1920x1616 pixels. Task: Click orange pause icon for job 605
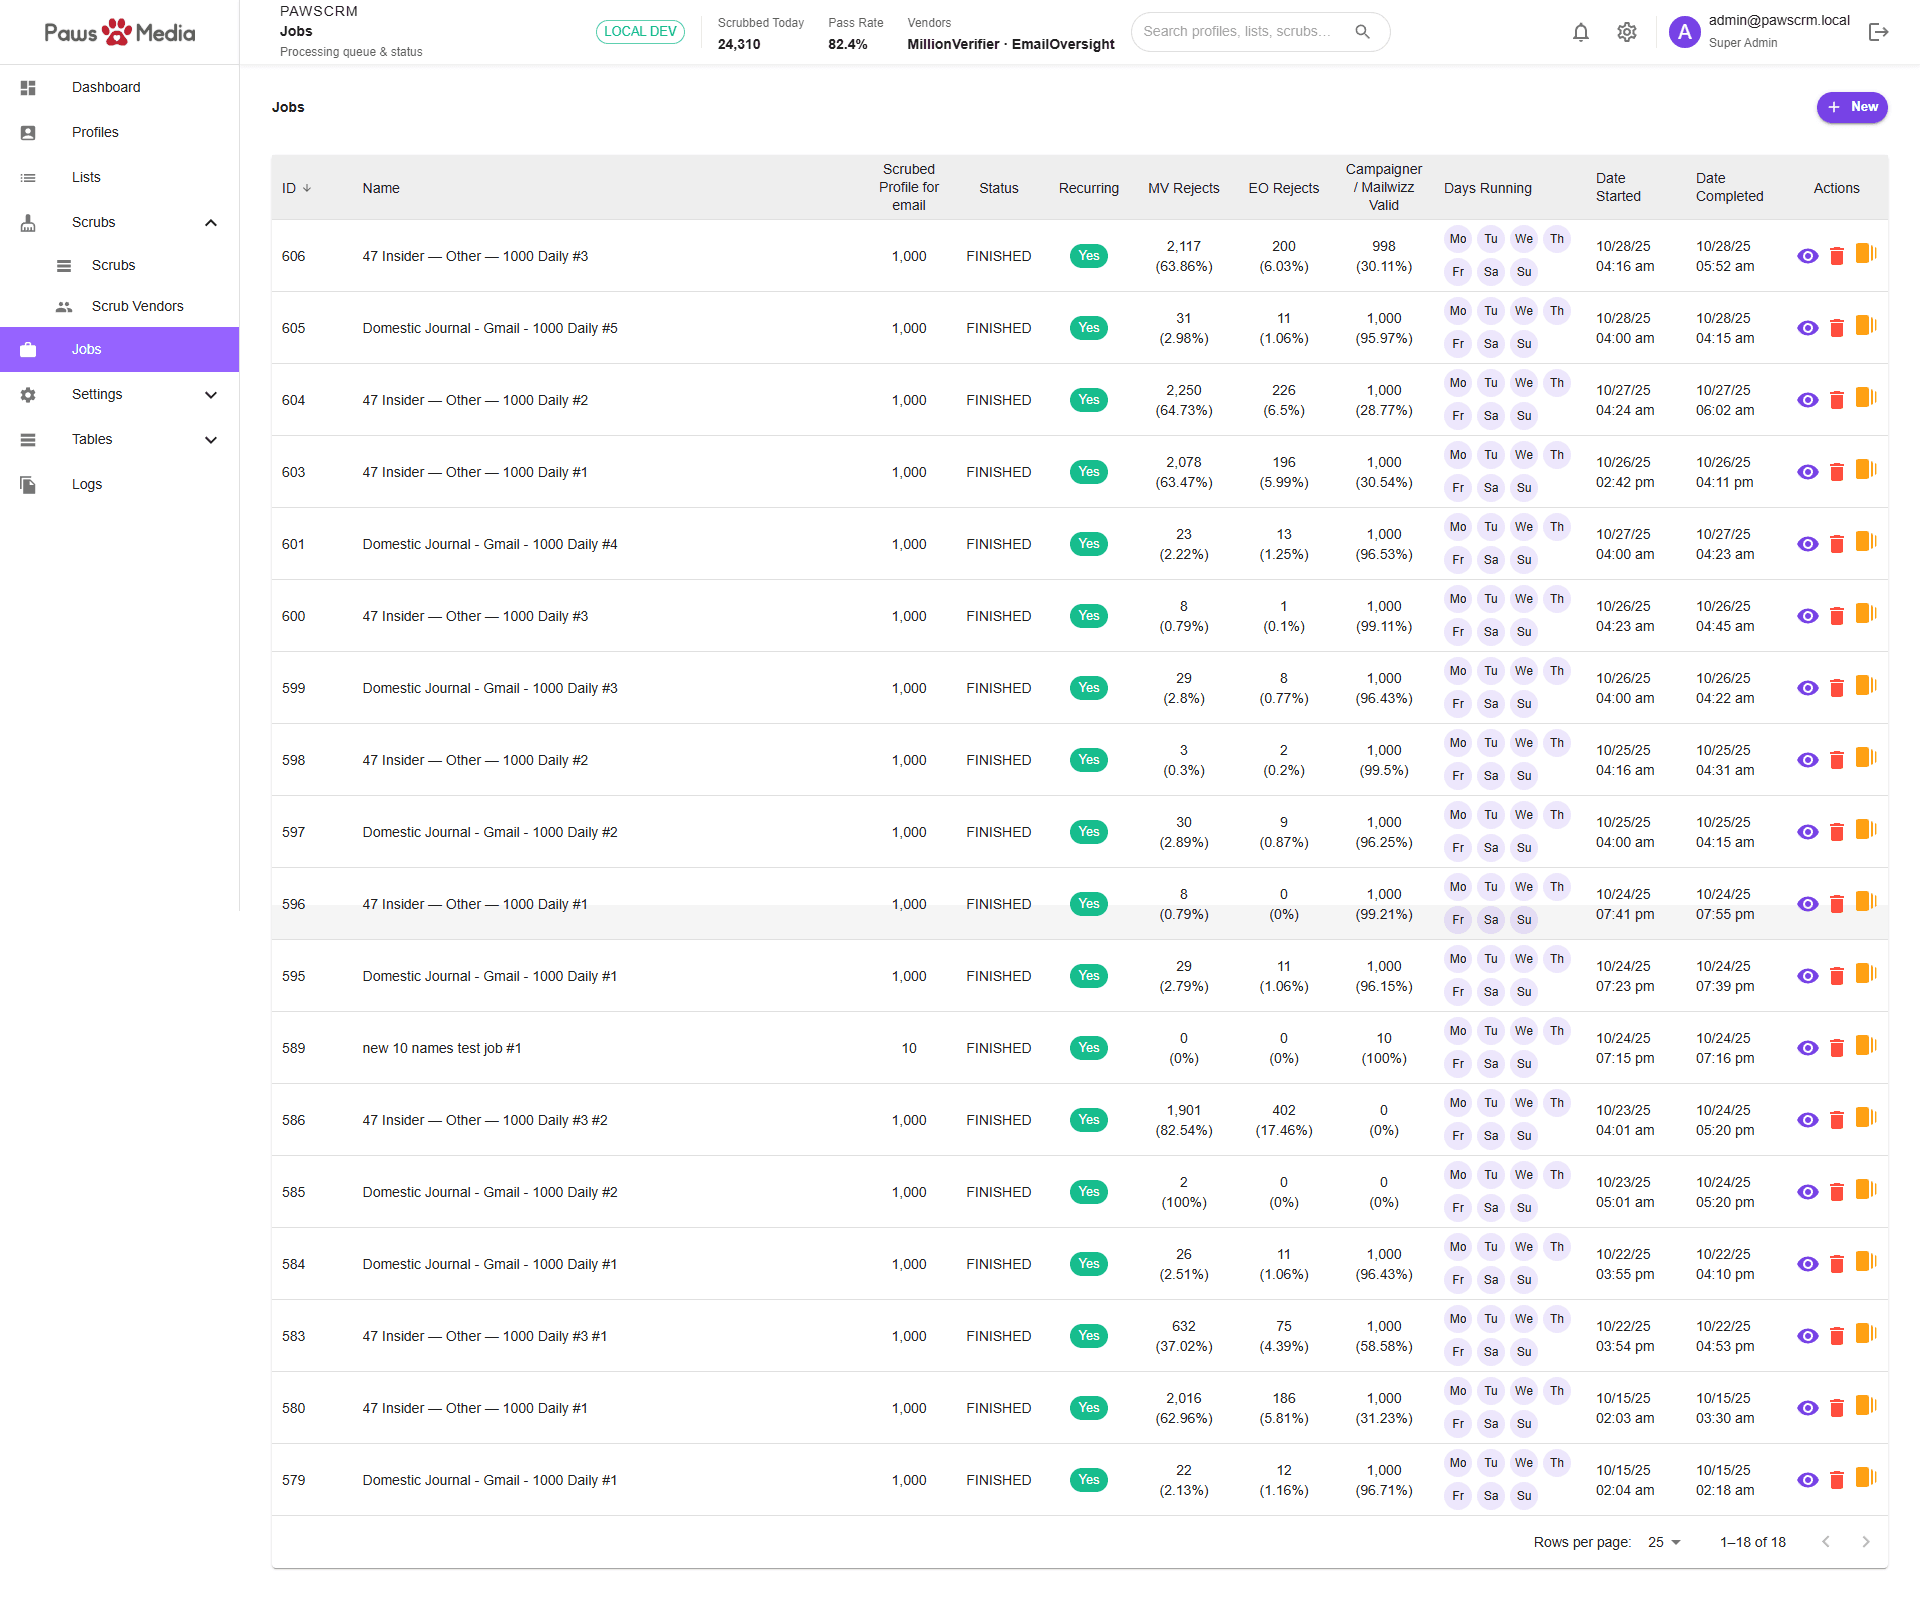(x=1865, y=326)
